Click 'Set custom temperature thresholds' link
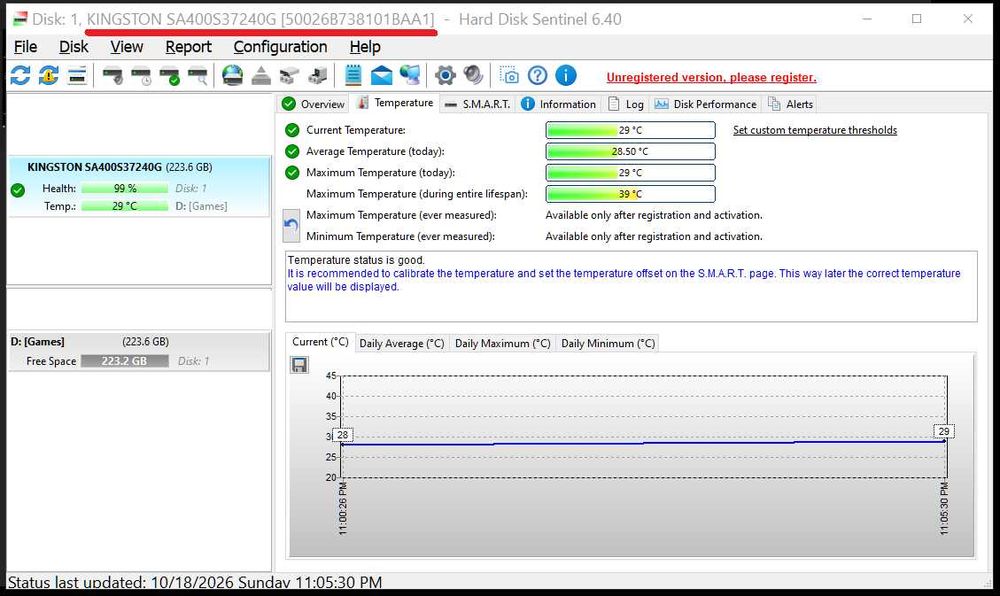This screenshot has width=1000, height=596. [814, 130]
